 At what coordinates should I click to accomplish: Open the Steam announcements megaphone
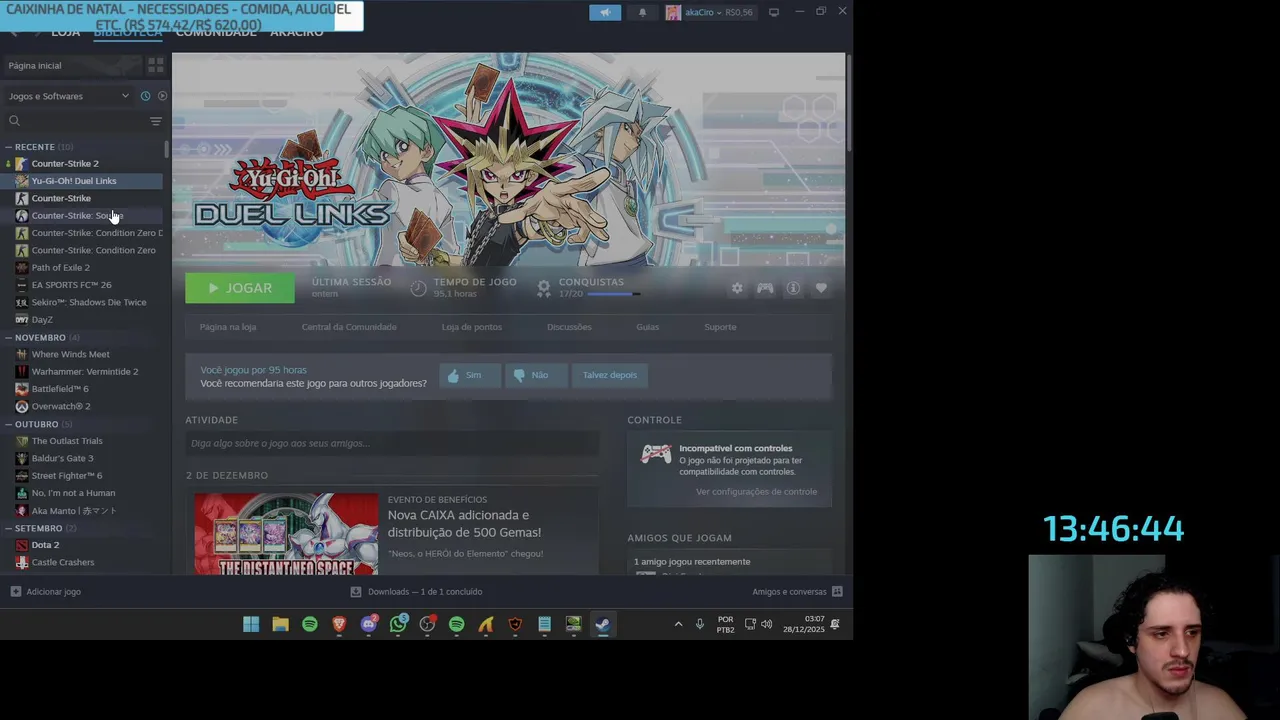(605, 12)
